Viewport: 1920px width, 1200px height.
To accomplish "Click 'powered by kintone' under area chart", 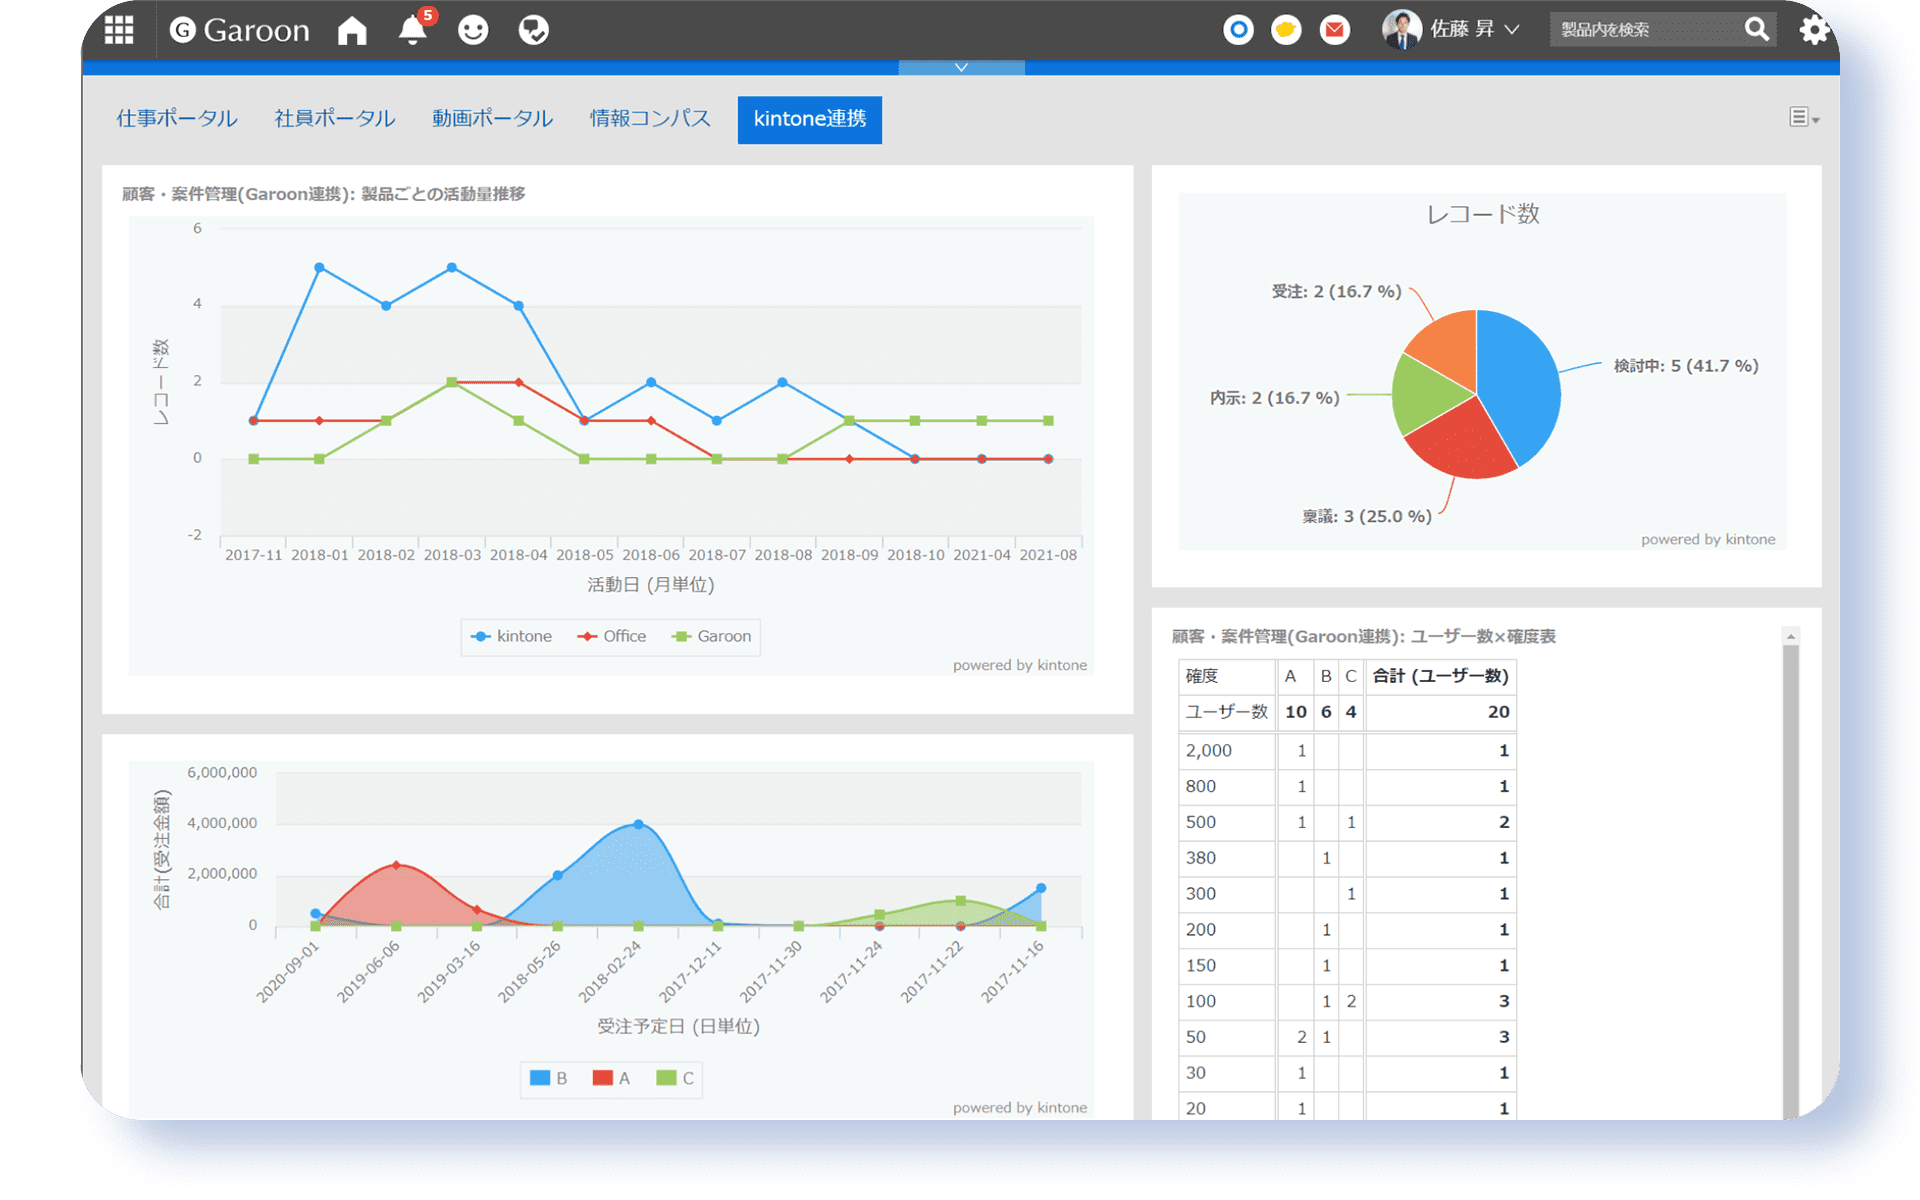I will [1019, 1108].
